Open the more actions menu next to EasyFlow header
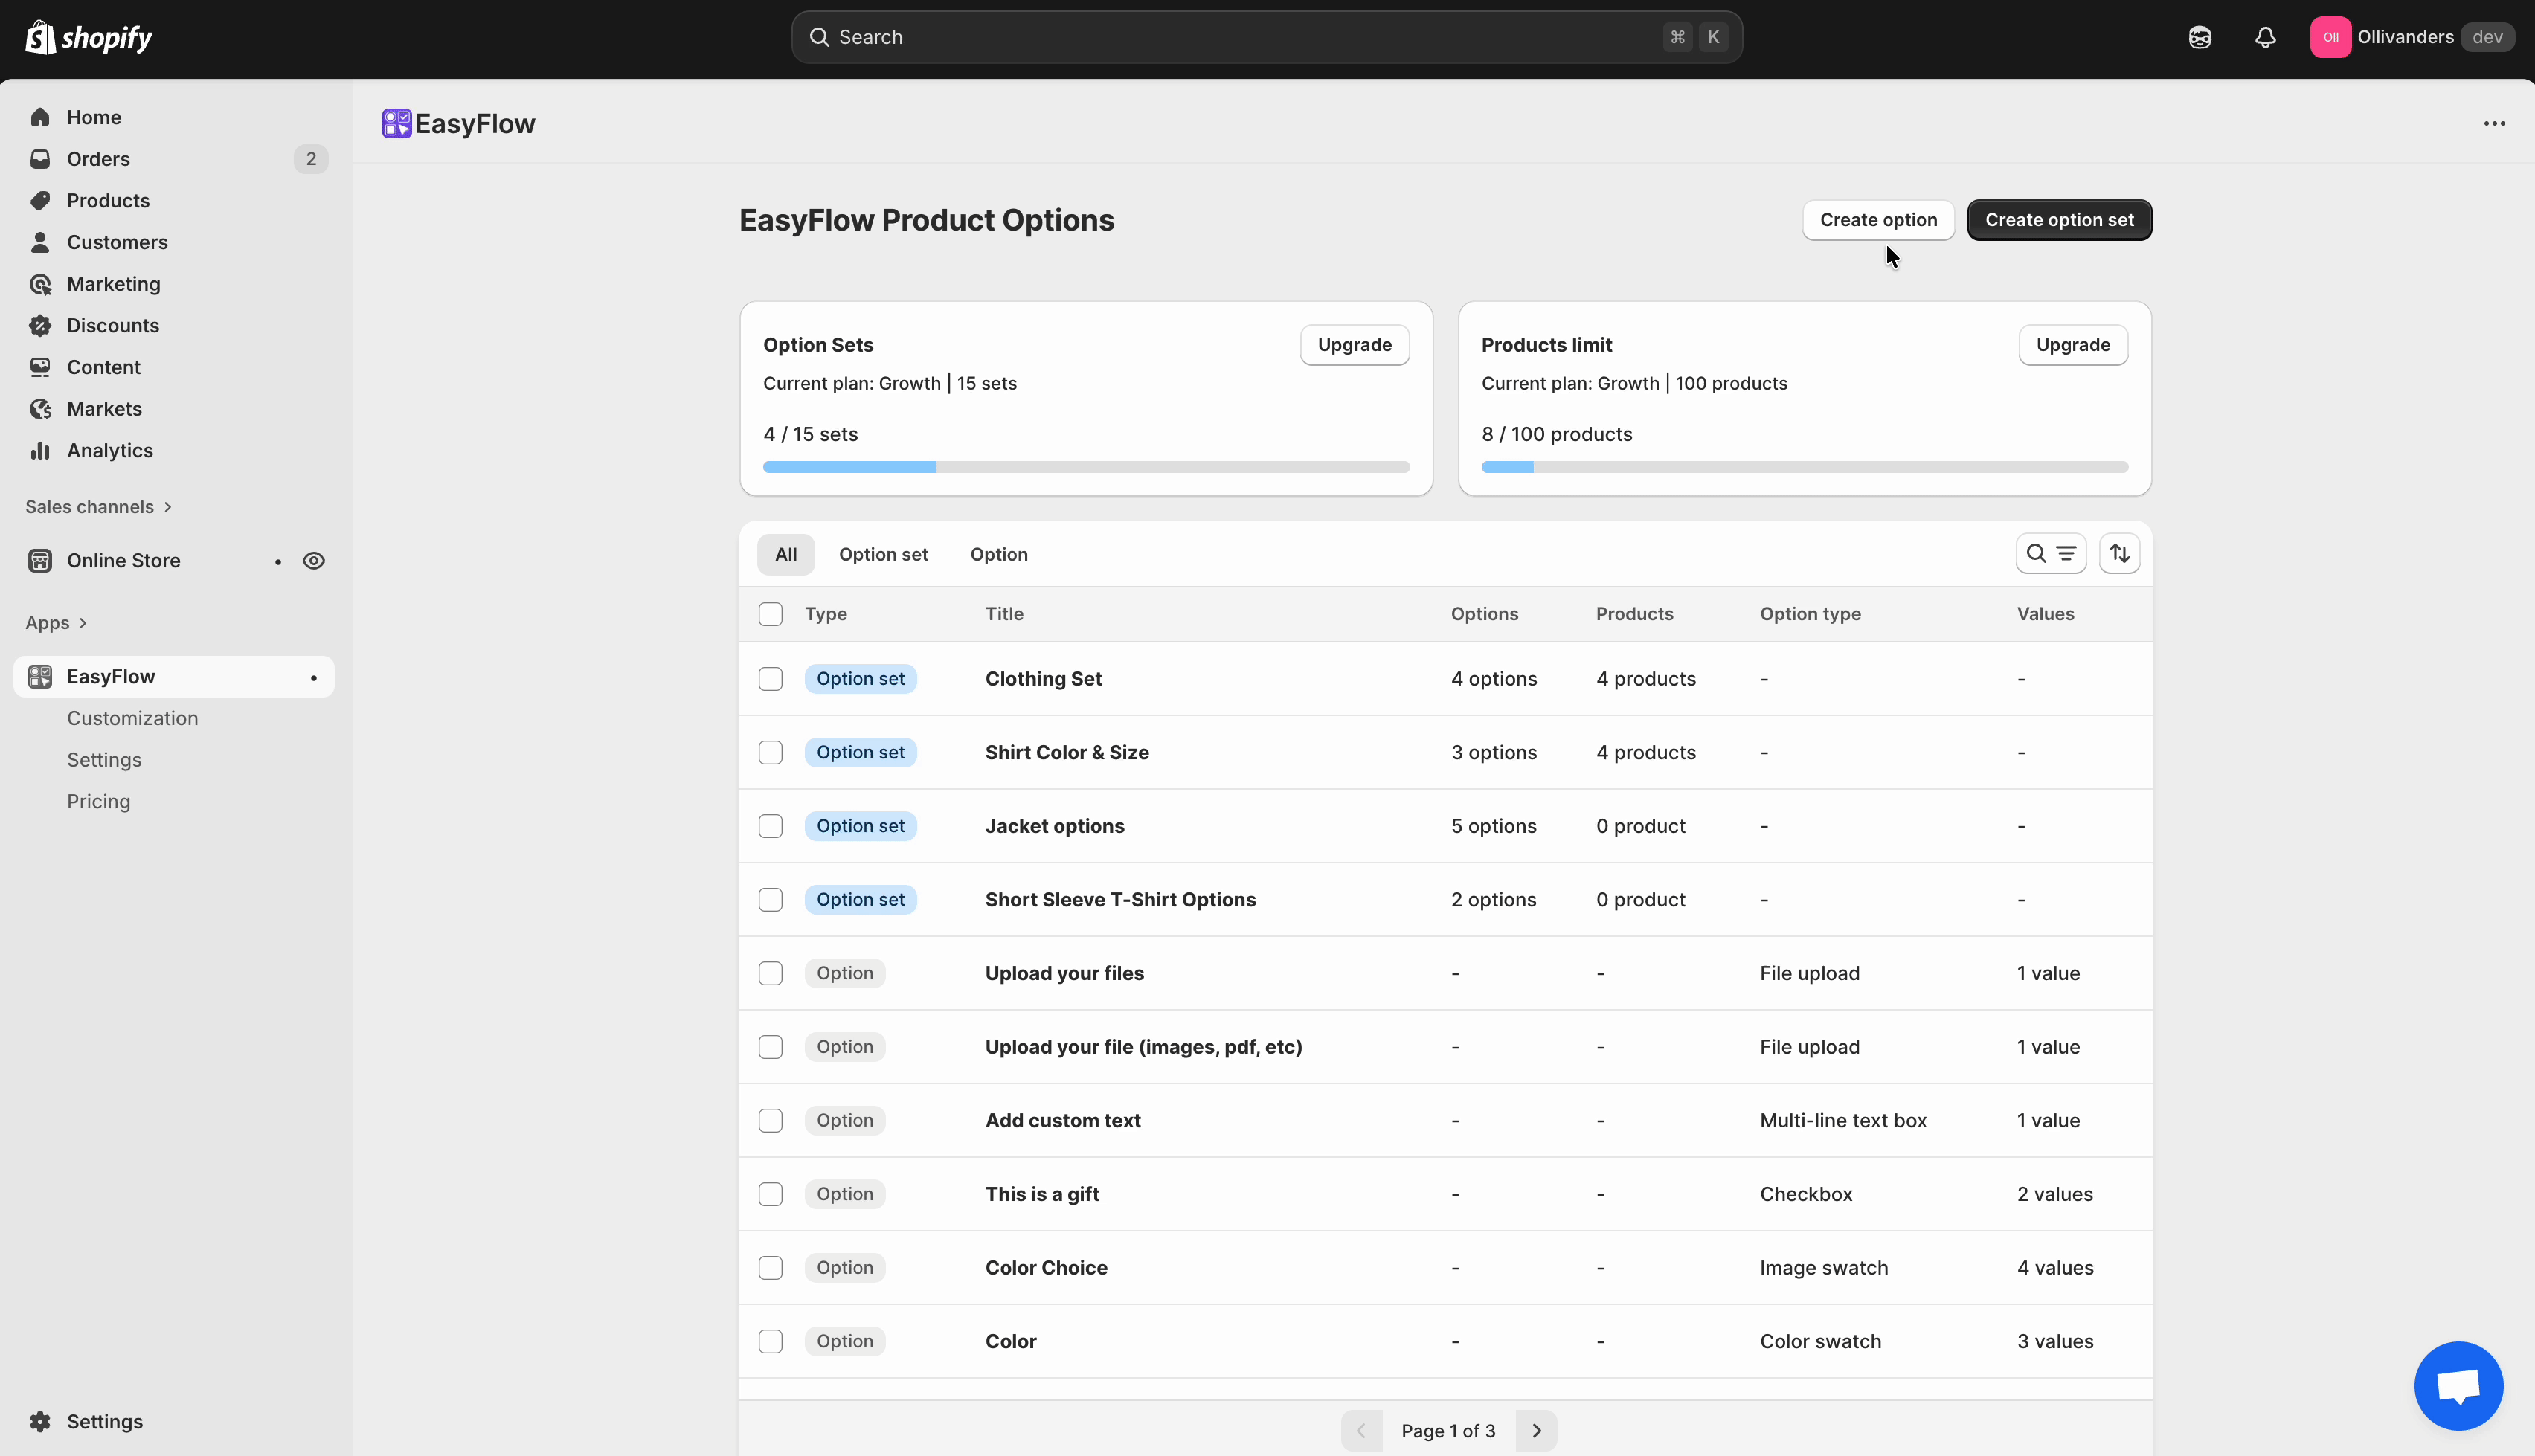The image size is (2535, 1456). (x=2494, y=123)
